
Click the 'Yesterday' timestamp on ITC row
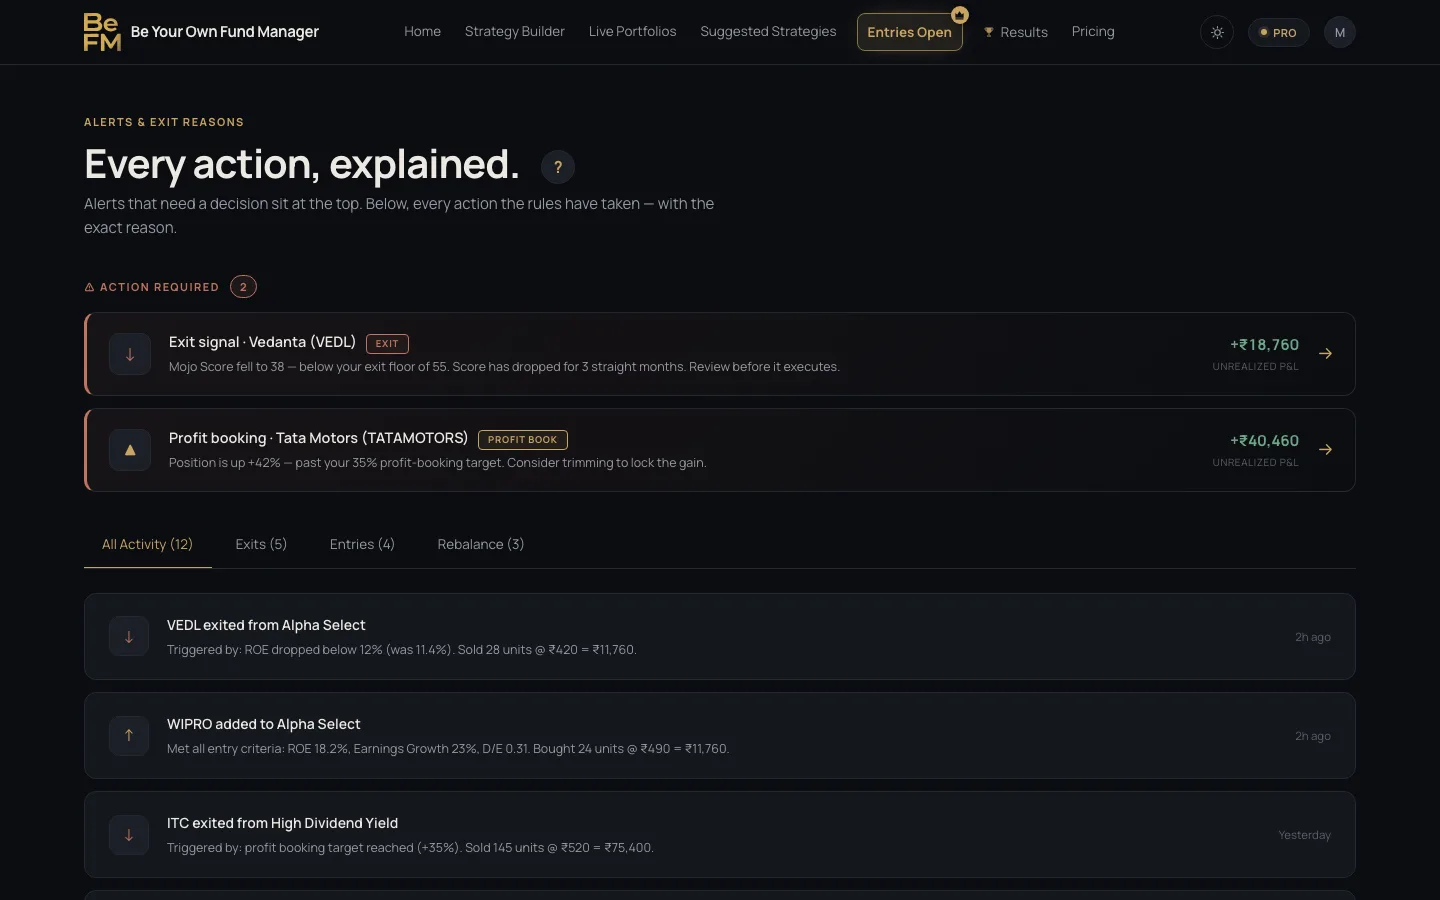click(x=1305, y=835)
